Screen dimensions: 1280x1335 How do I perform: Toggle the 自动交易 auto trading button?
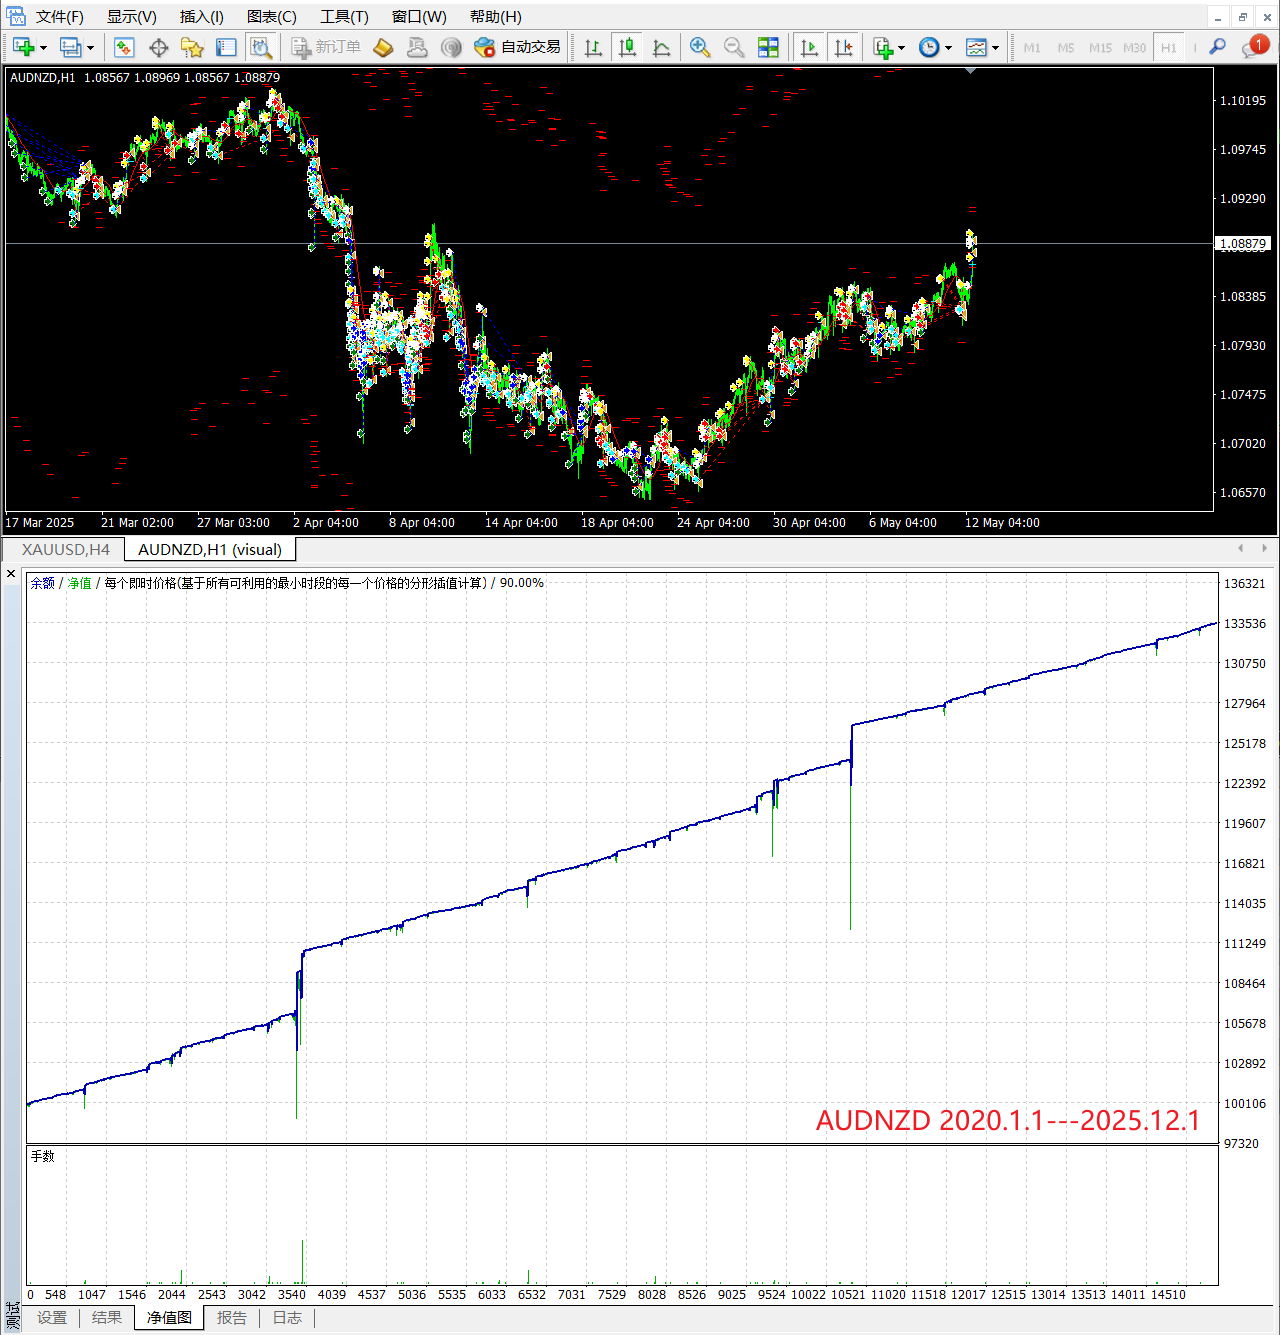(x=517, y=47)
